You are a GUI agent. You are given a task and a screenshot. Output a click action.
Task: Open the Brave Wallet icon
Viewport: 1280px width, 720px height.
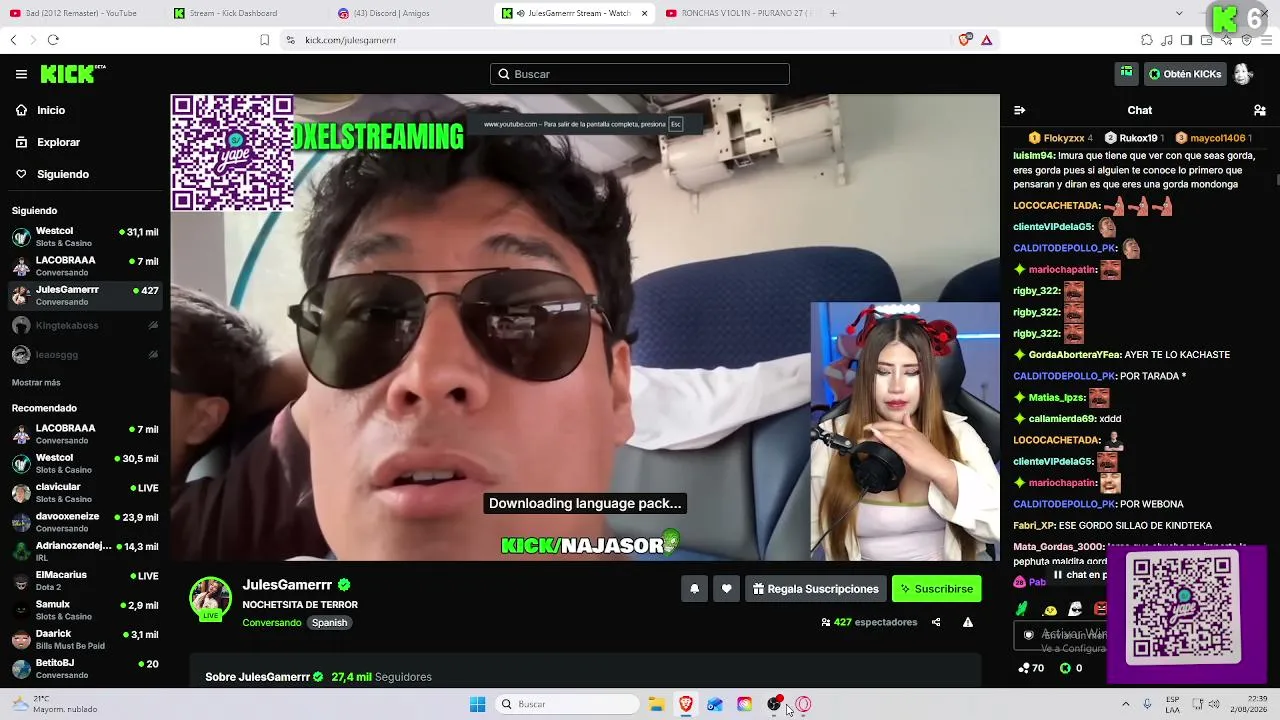coord(1206,40)
